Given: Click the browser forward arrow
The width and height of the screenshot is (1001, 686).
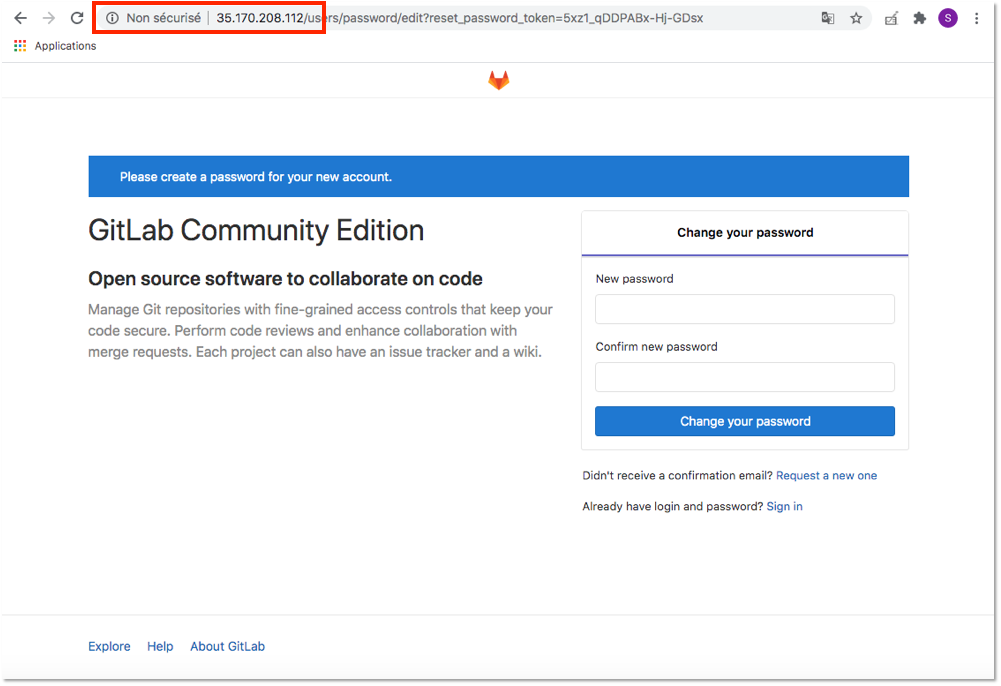Looking at the screenshot, I should pyautogui.click(x=49, y=18).
